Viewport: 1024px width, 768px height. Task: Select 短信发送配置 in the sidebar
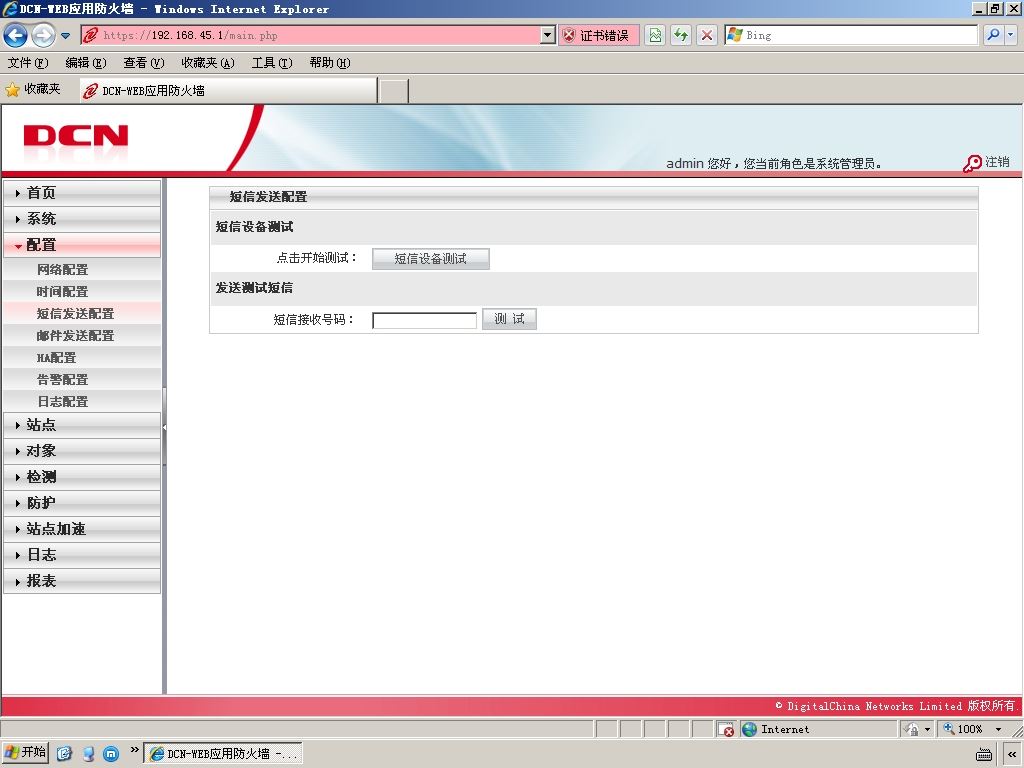tap(82, 314)
